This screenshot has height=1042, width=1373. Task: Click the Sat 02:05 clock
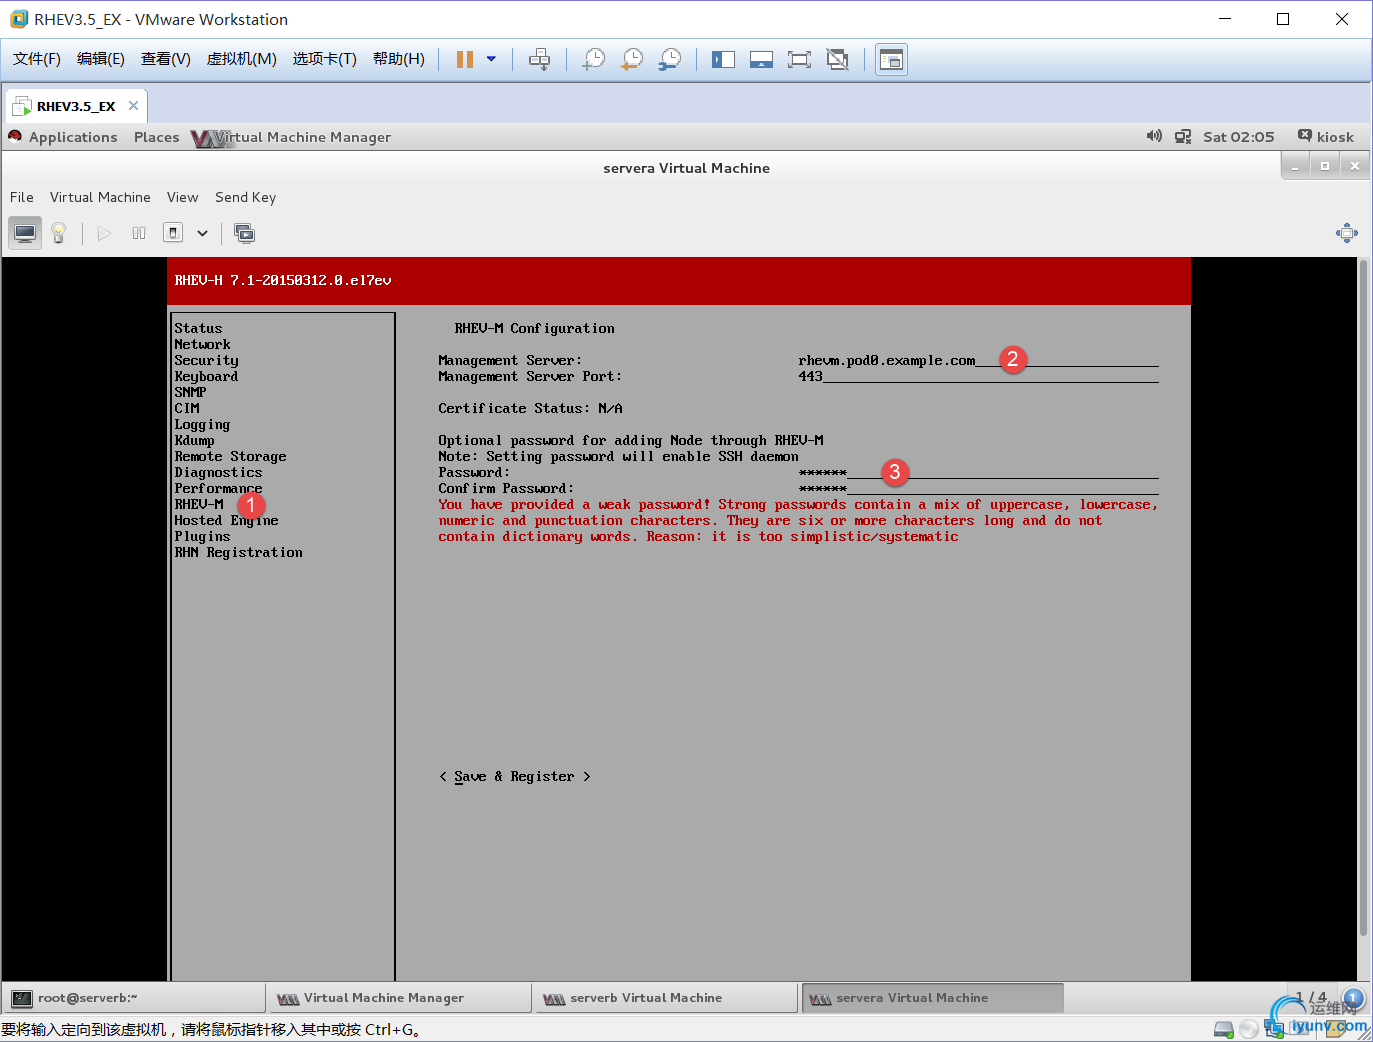[x=1238, y=137]
